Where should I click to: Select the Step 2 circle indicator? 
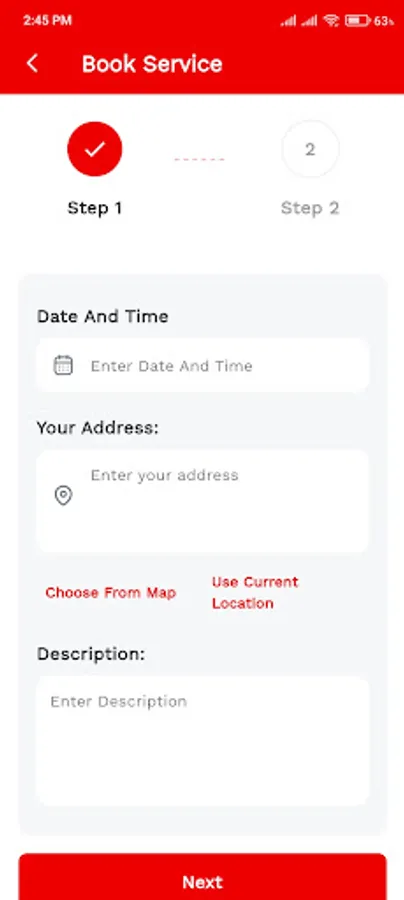pyautogui.click(x=310, y=149)
